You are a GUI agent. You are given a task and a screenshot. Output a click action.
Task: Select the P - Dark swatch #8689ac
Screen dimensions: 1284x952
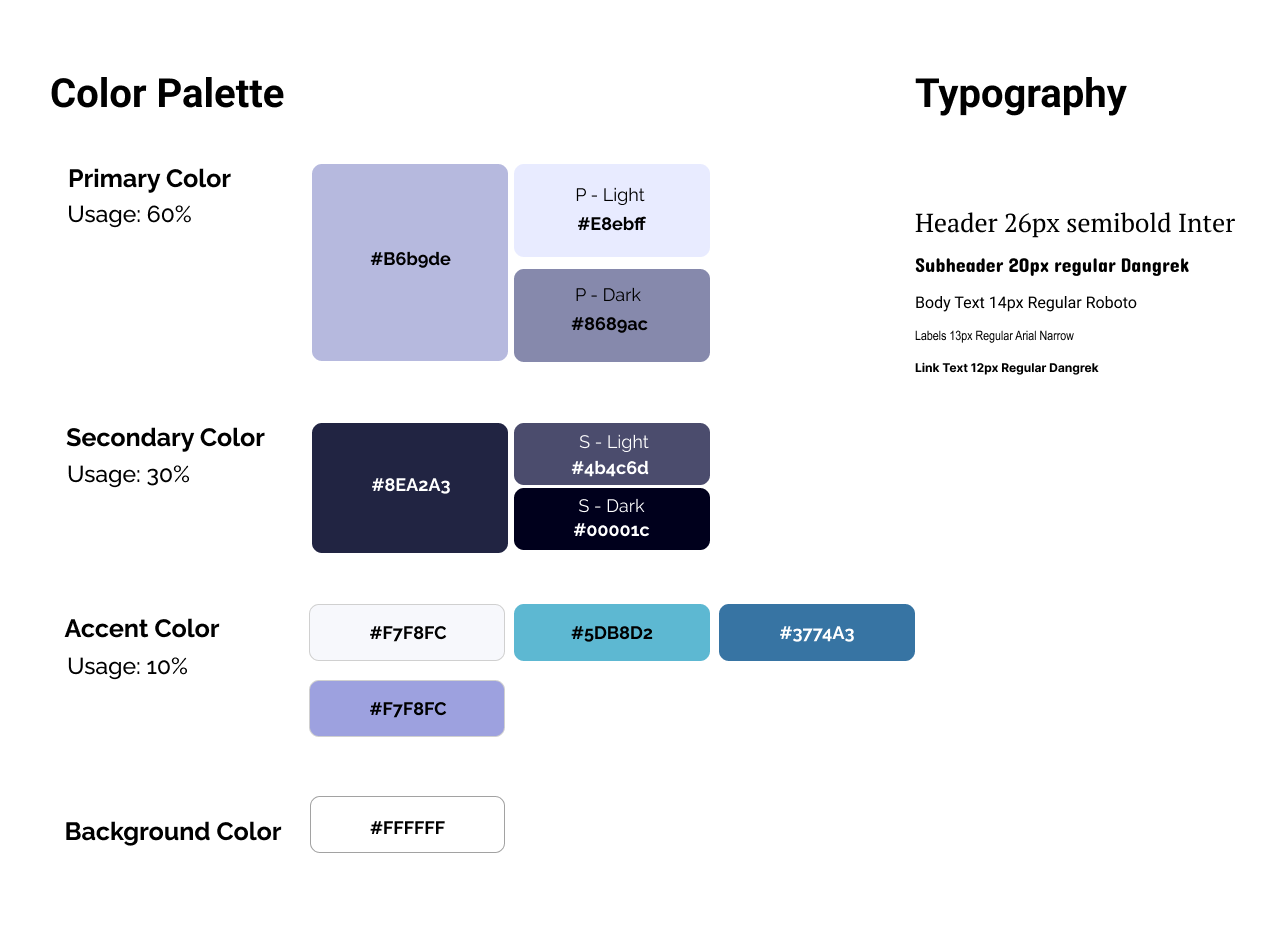(x=612, y=315)
